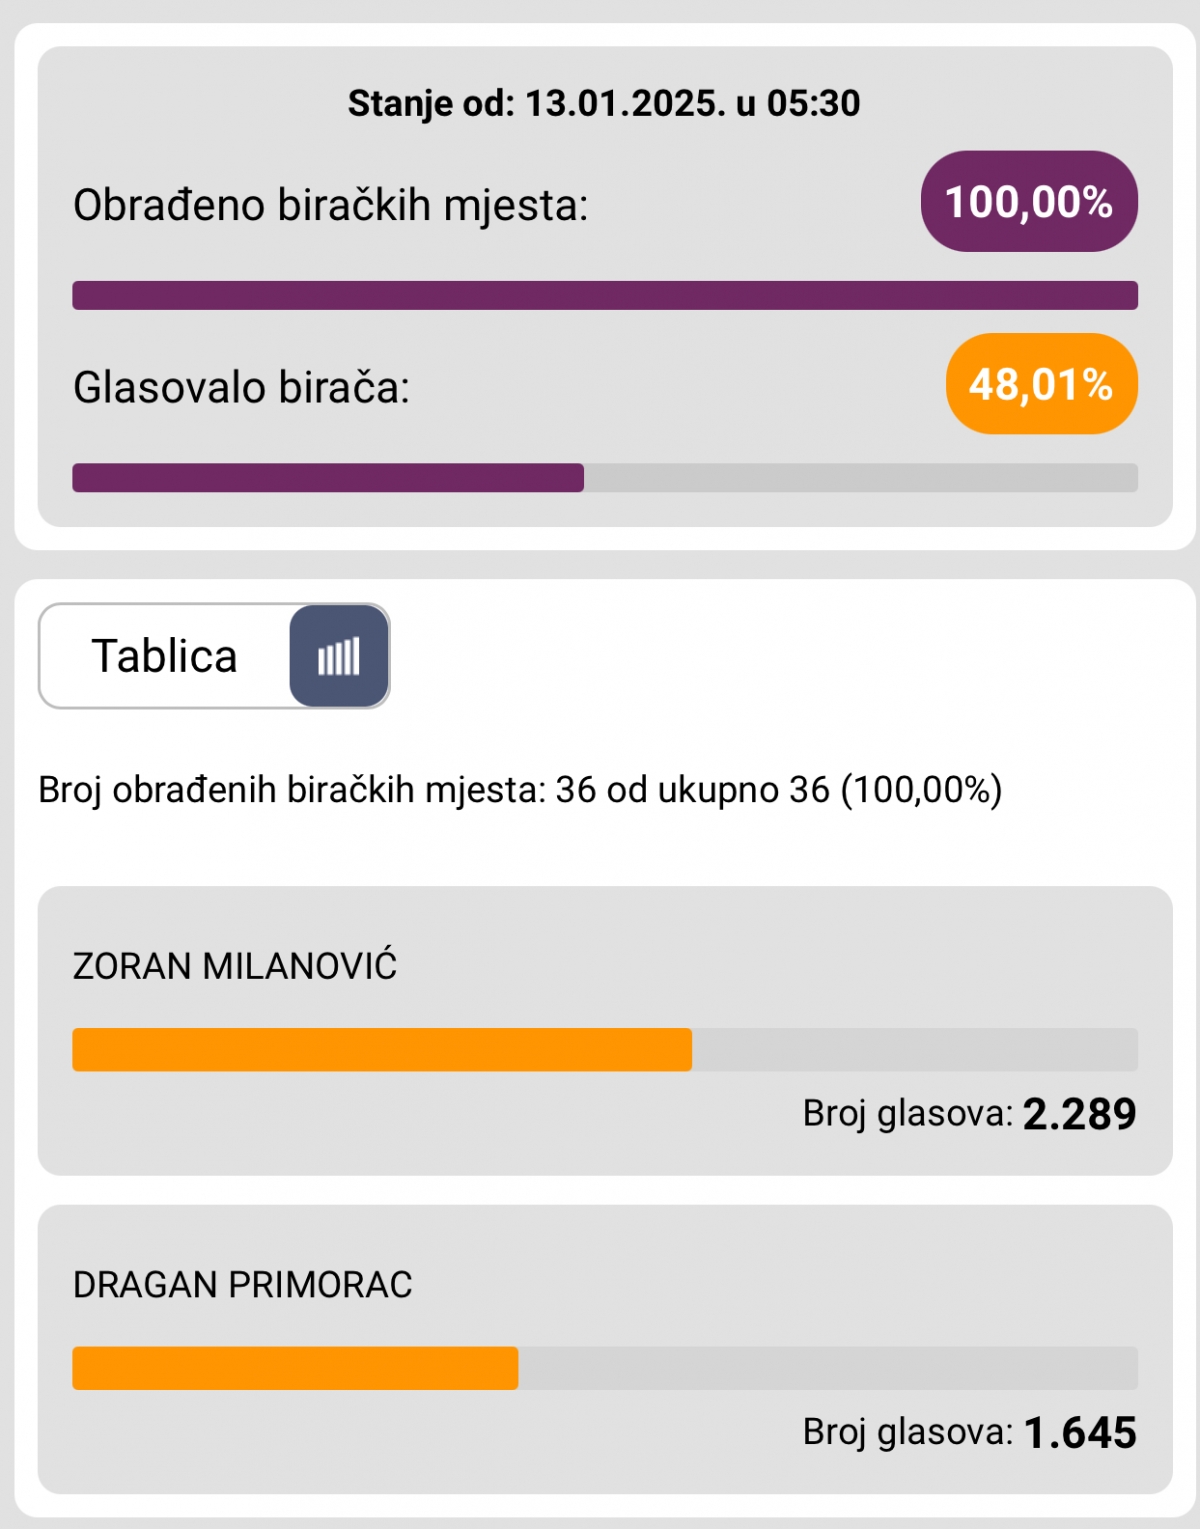Click the Broj obrađenih biračkih mjesta summary text
The image size is (1200, 1529).
coord(520,789)
